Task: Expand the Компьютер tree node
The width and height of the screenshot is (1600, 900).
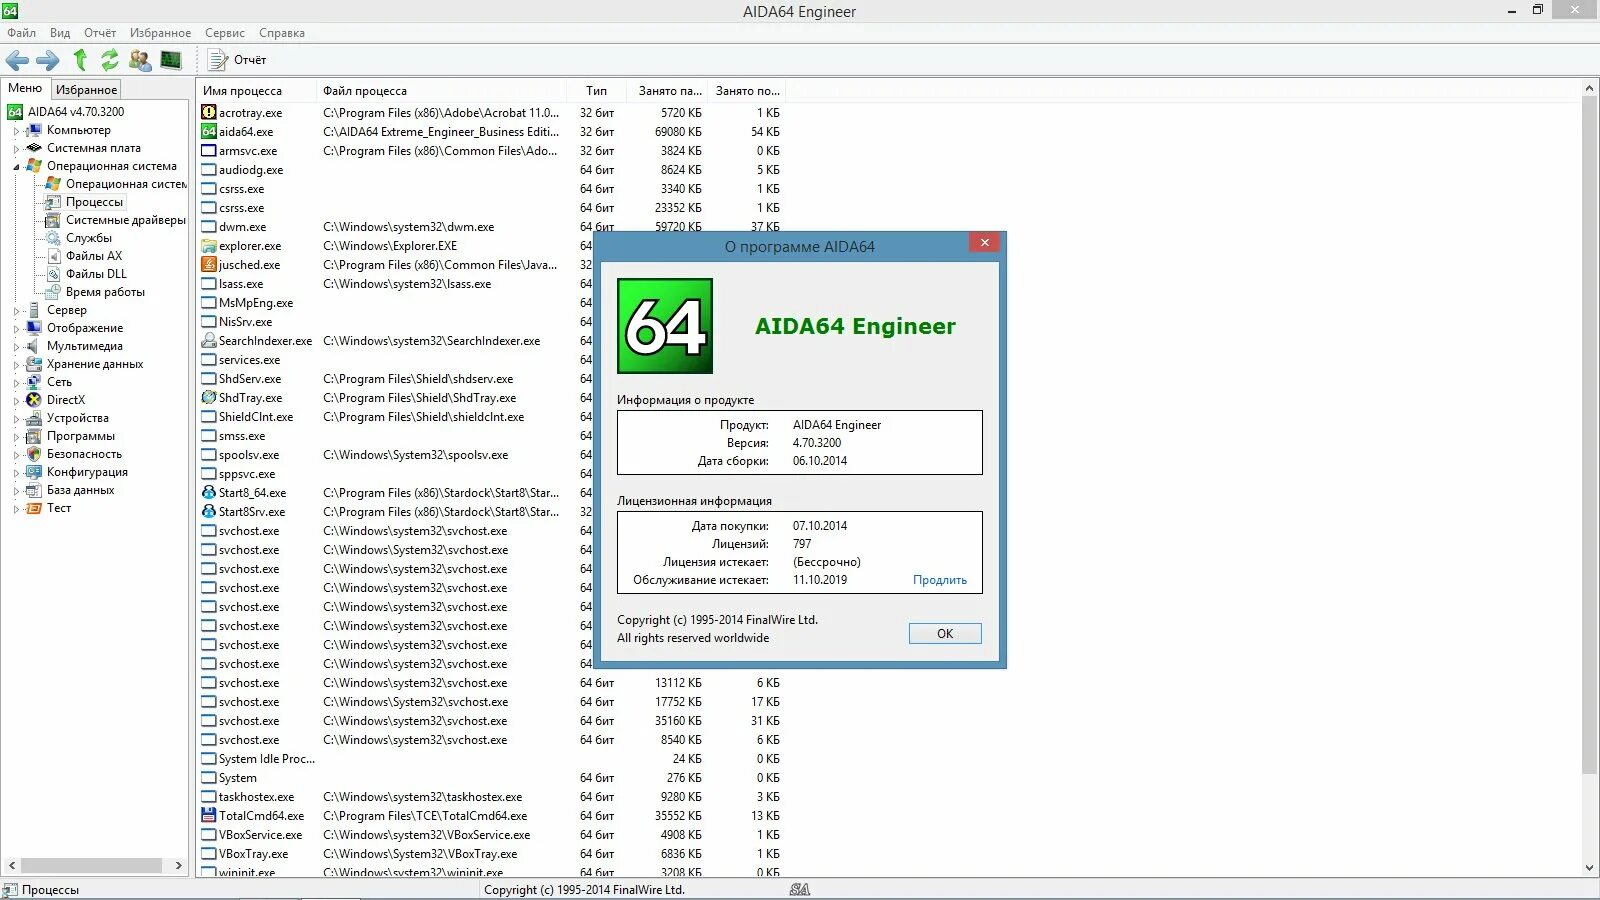Action: [x=16, y=131]
